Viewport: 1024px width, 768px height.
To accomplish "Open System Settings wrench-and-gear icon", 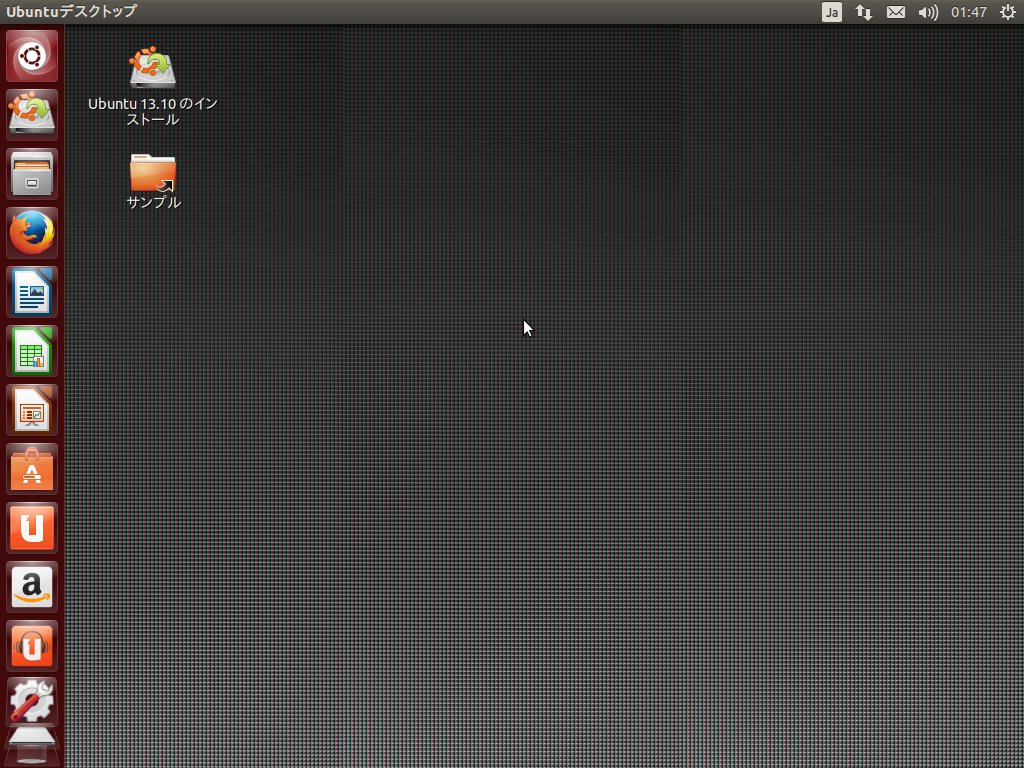I will [x=32, y=703].
